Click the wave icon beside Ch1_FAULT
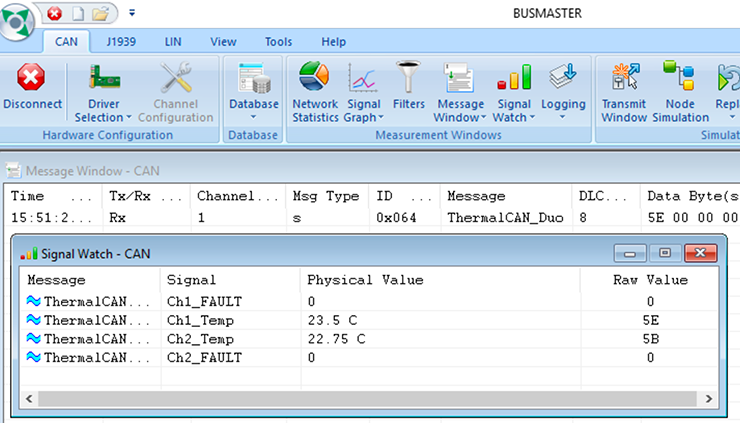740x423 pixels. pos(34,301)
